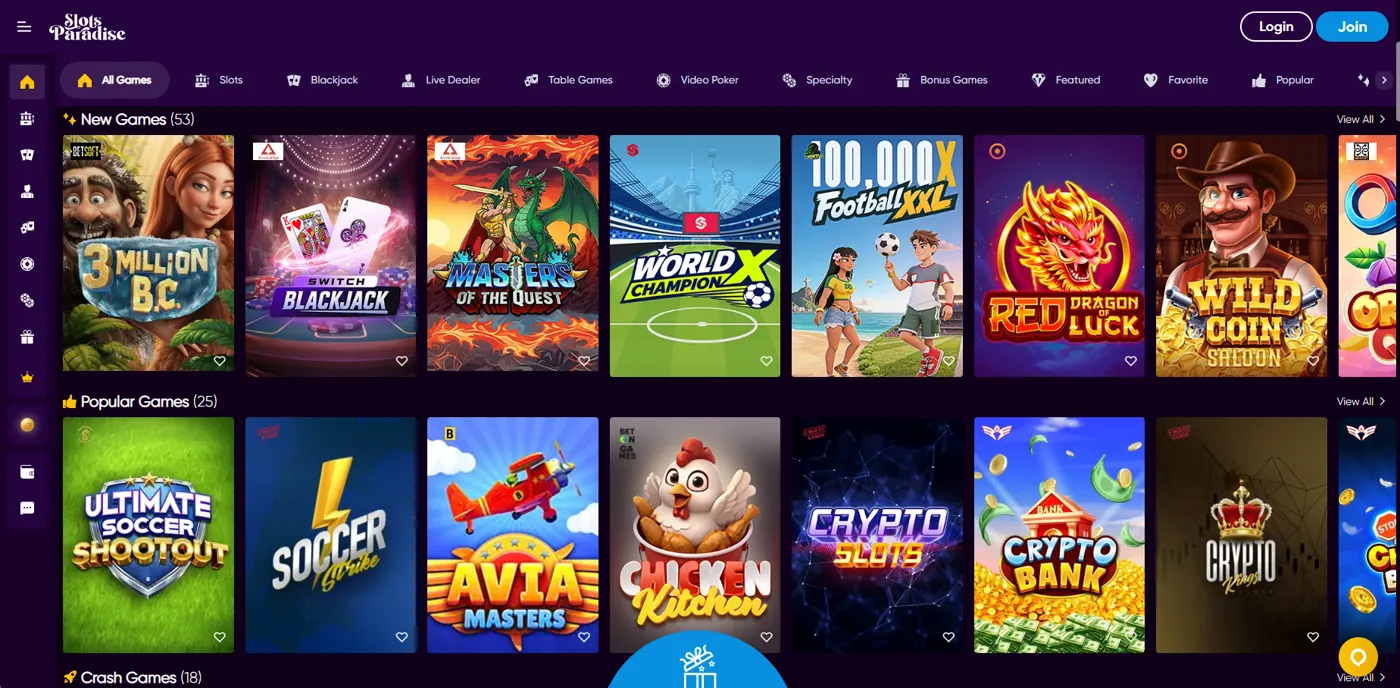Select the home icon in sidebar
Screen dimensions: 1400x688
[27, 82]
